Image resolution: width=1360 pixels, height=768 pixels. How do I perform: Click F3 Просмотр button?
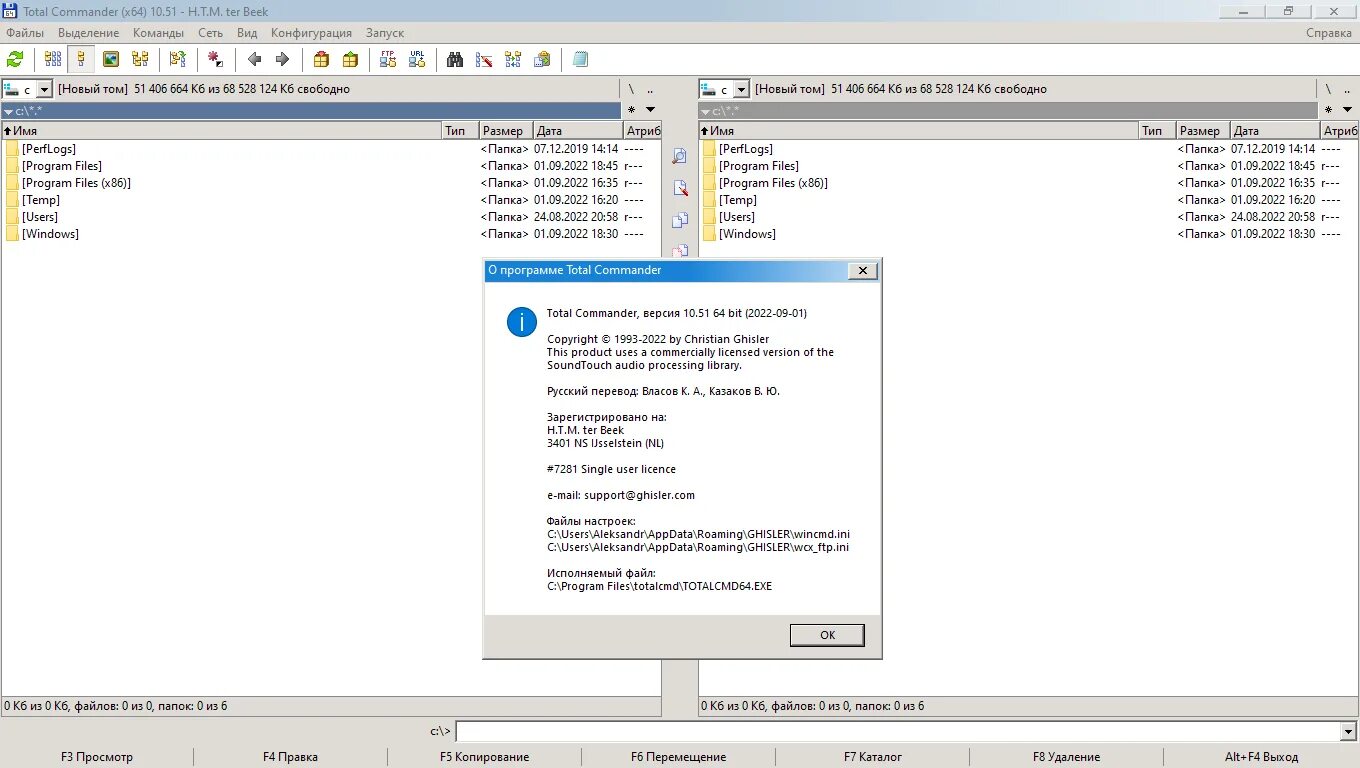[97, 757]
